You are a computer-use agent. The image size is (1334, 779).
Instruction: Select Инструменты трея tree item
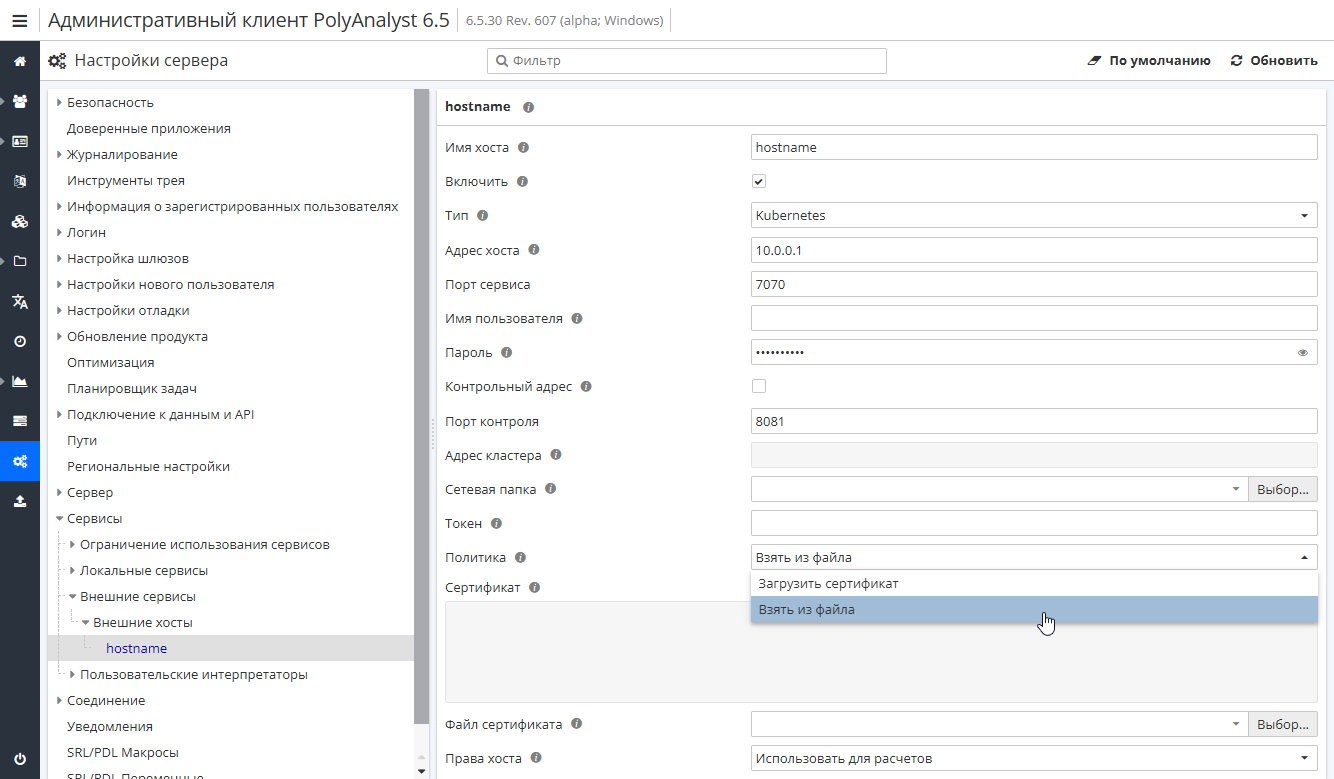(x=126, y=180)
